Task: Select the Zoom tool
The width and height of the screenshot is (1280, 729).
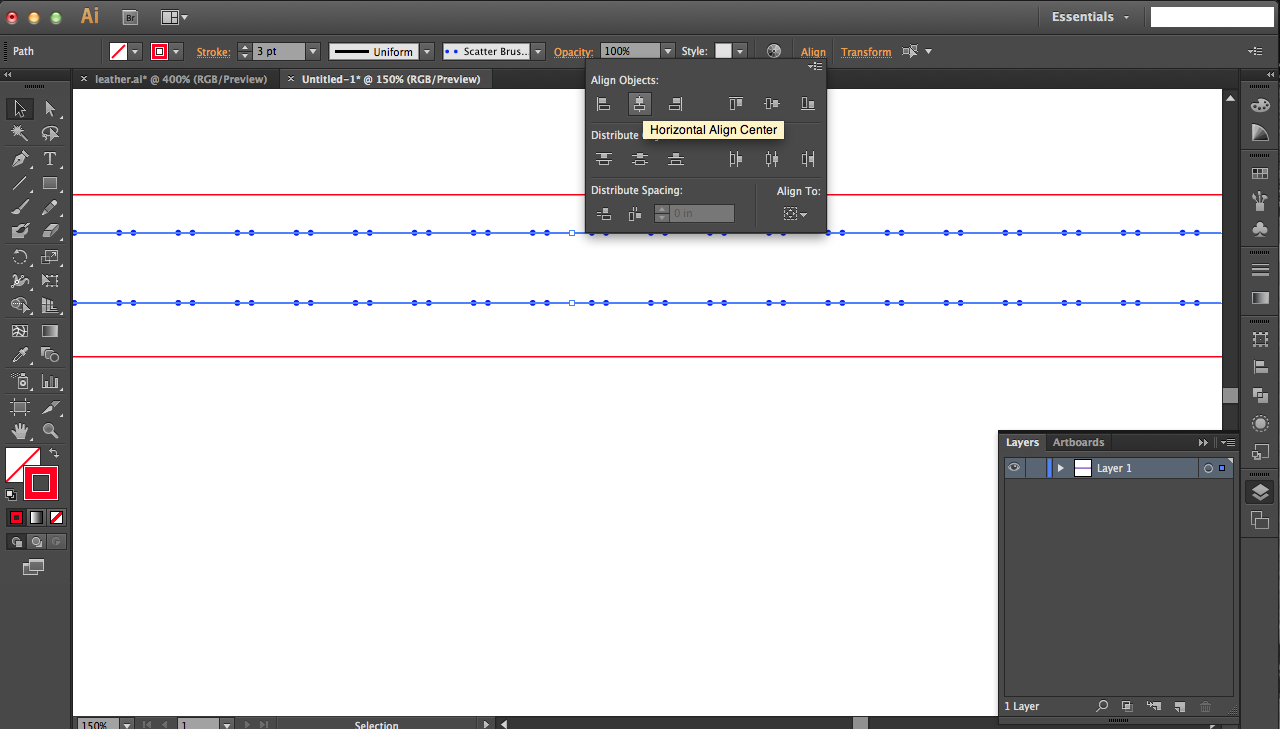Action: tap(52, 431)
